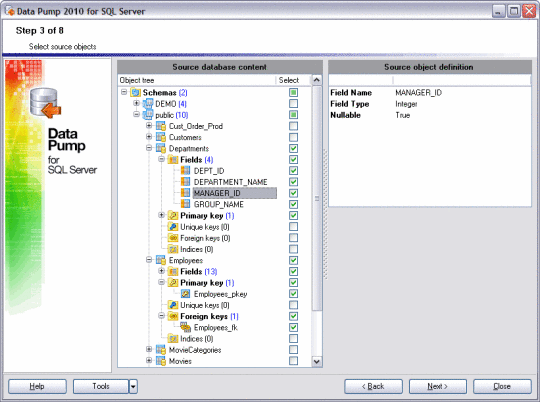Select the DEPT_ID field icon
Screen dimensions: 540x402
[x=185, y=171]
